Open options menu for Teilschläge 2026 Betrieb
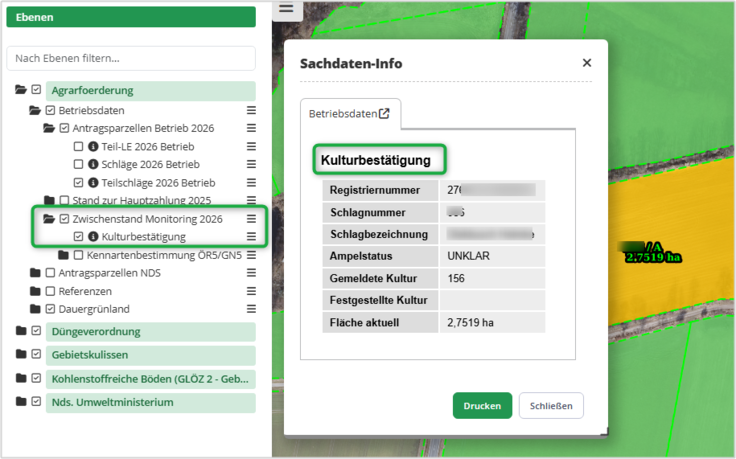The height and width of the screenshot is (459, 736). (x=251, y=183)
